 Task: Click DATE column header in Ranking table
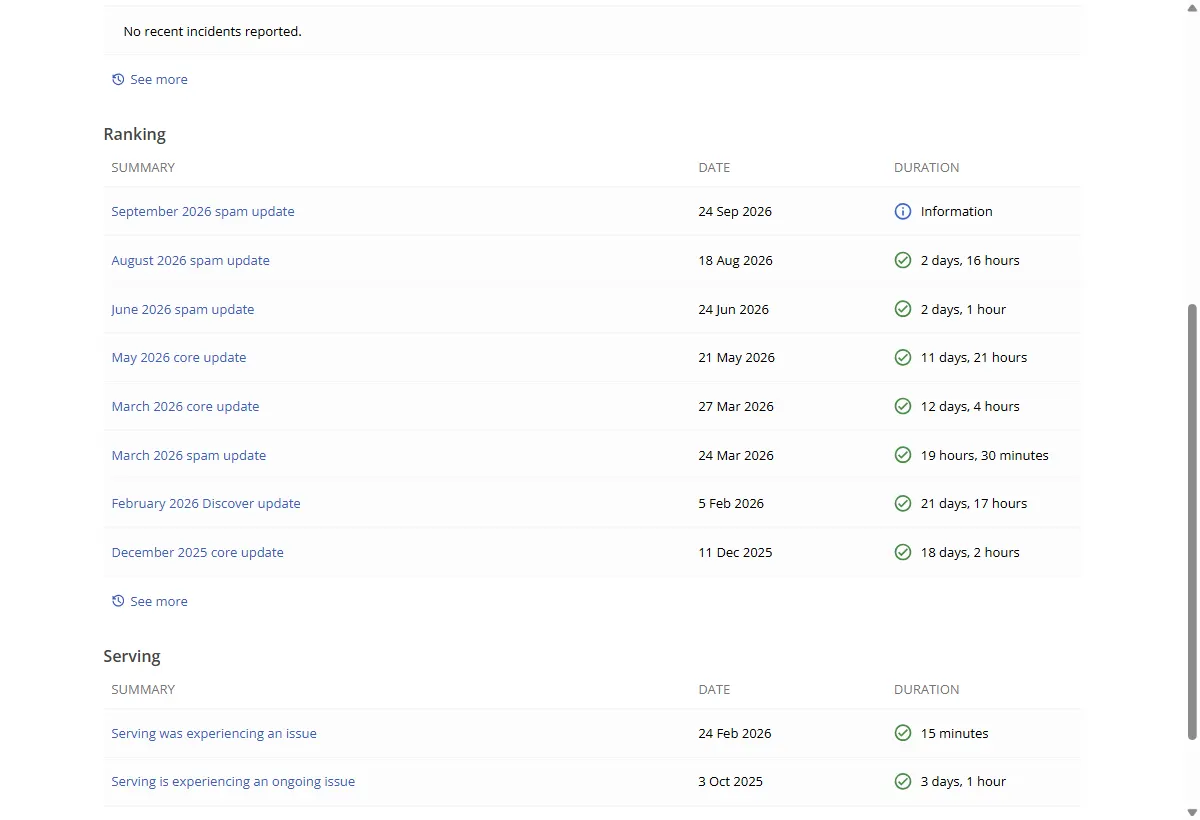[x=714, y=167]
